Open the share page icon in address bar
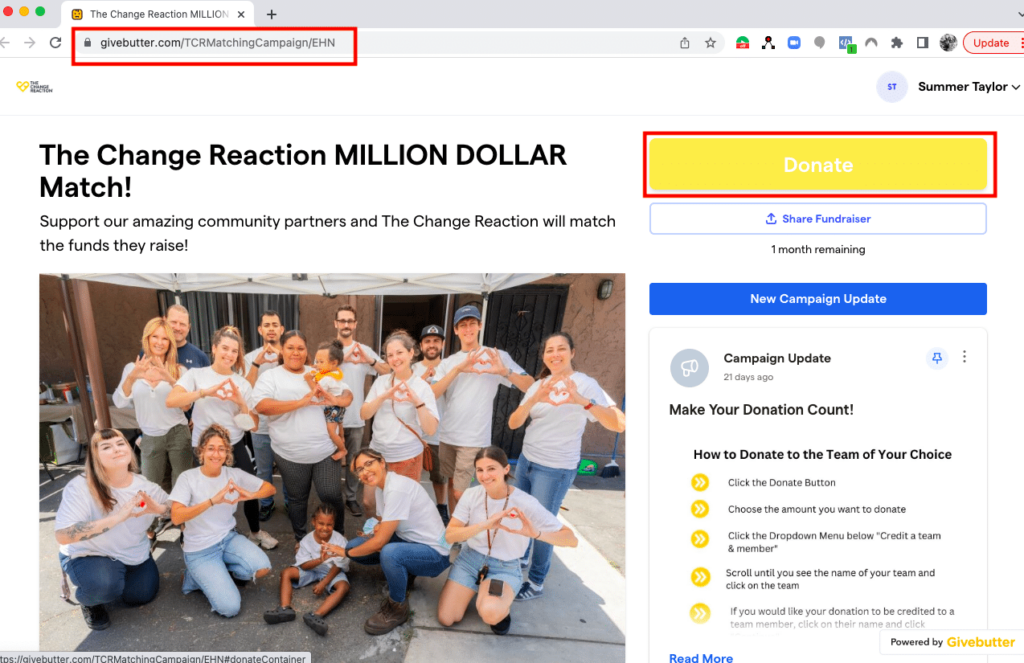The height and width of the screenshot is (663, 1024). point(684,43)
